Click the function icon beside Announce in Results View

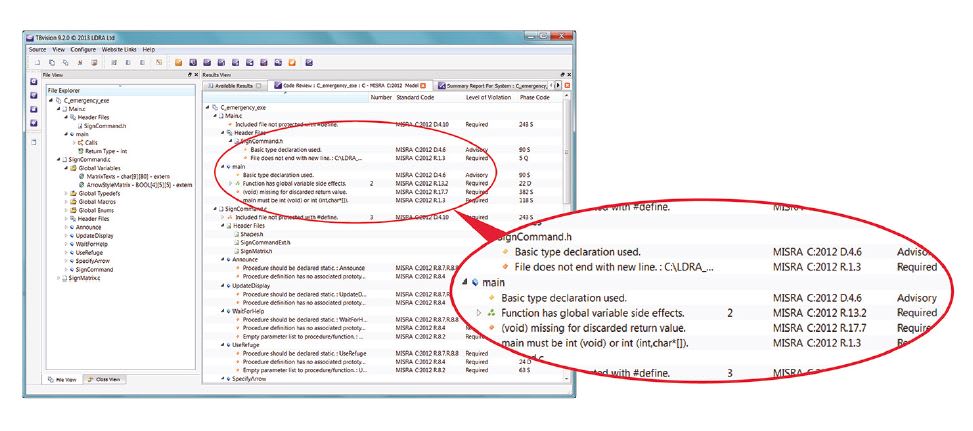click(x=228, y=260)
